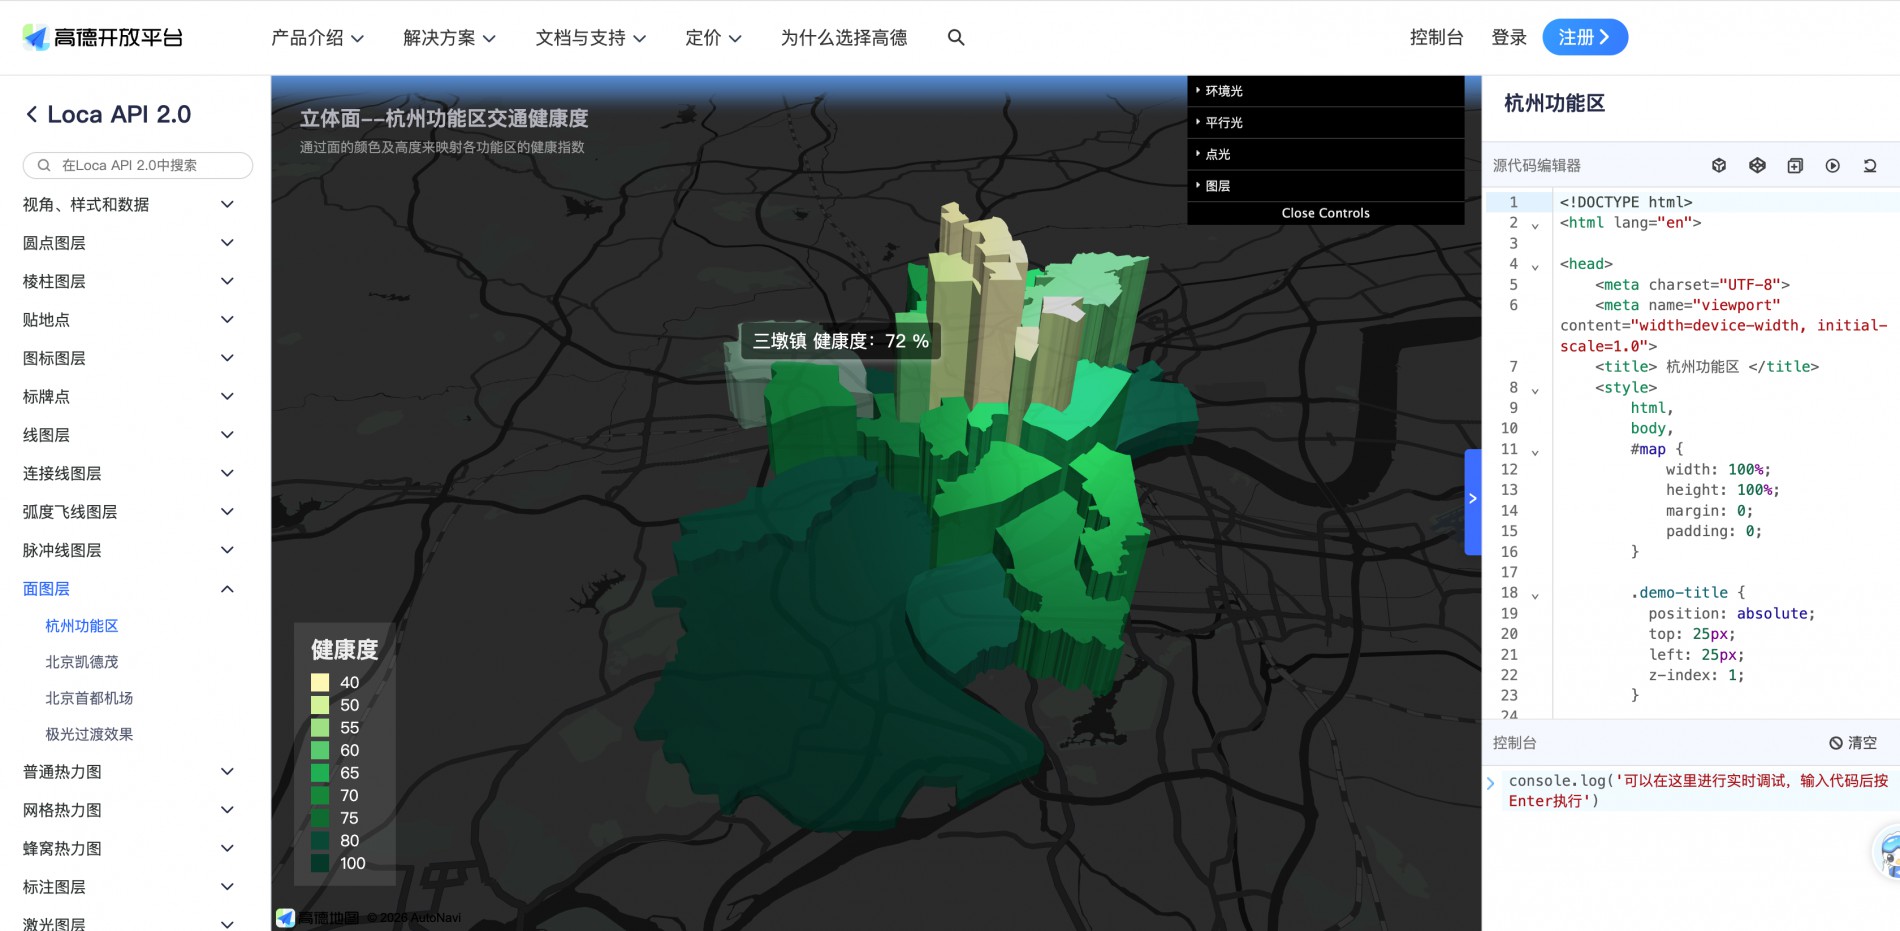Clear the console with 清空 icon

click(x=1852, y=743)
